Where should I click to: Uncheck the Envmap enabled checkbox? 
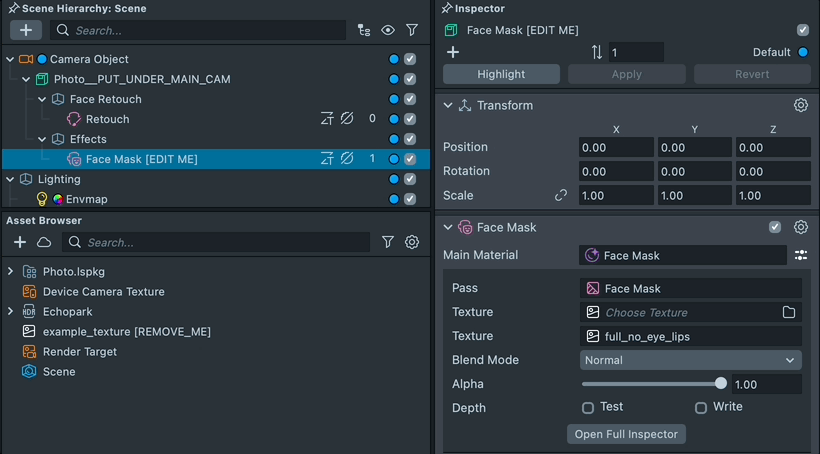(x=410, y=199)
